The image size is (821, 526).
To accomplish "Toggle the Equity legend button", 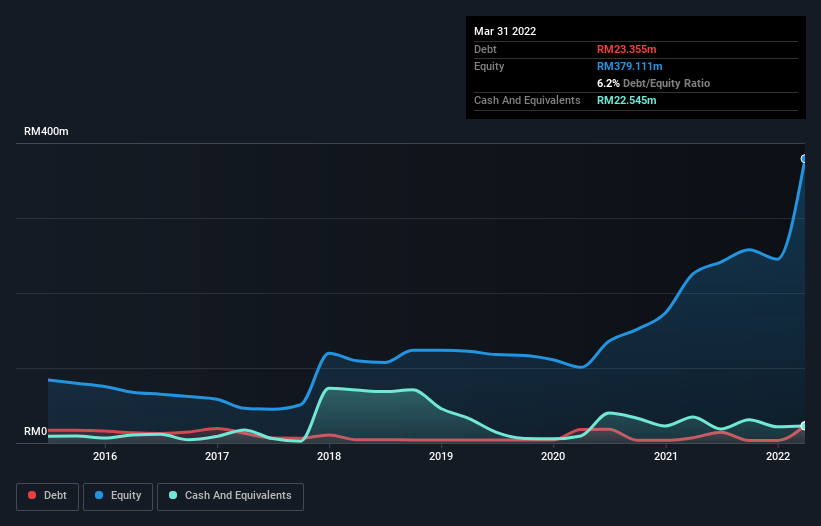I will 118,496.
